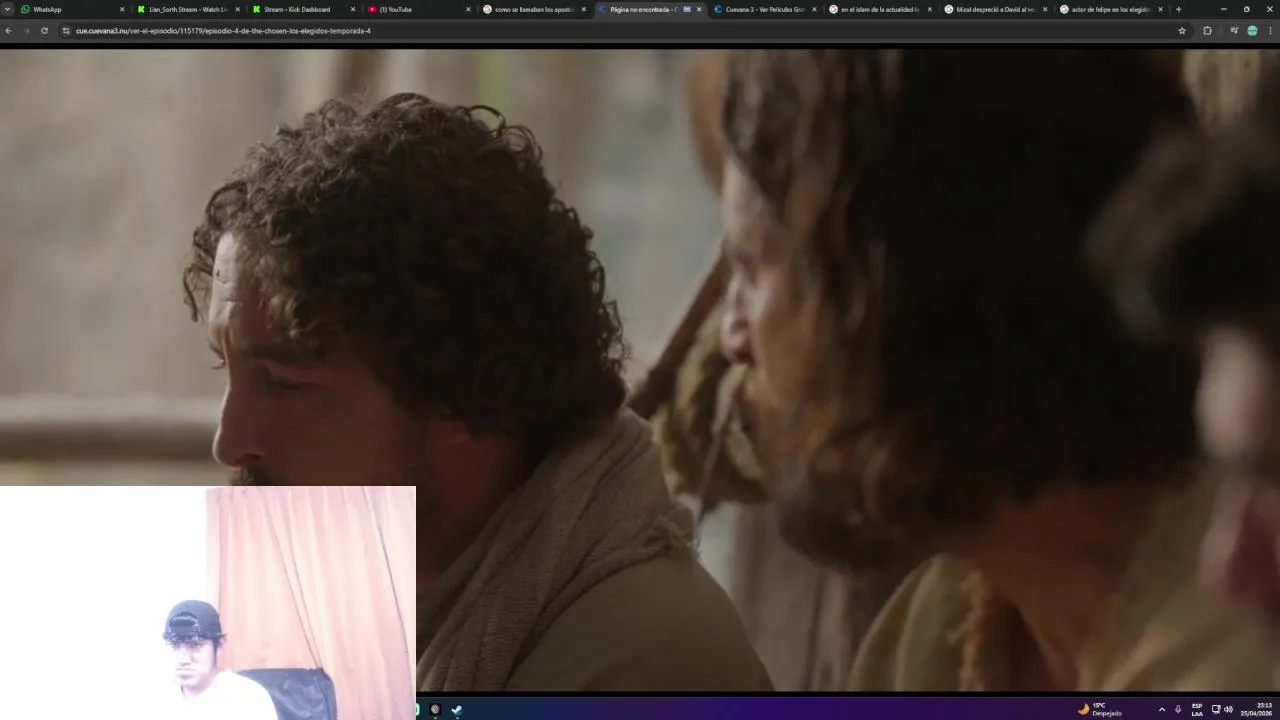
Task: Close the 'en el islam' tab
Action: pos(930,9)
